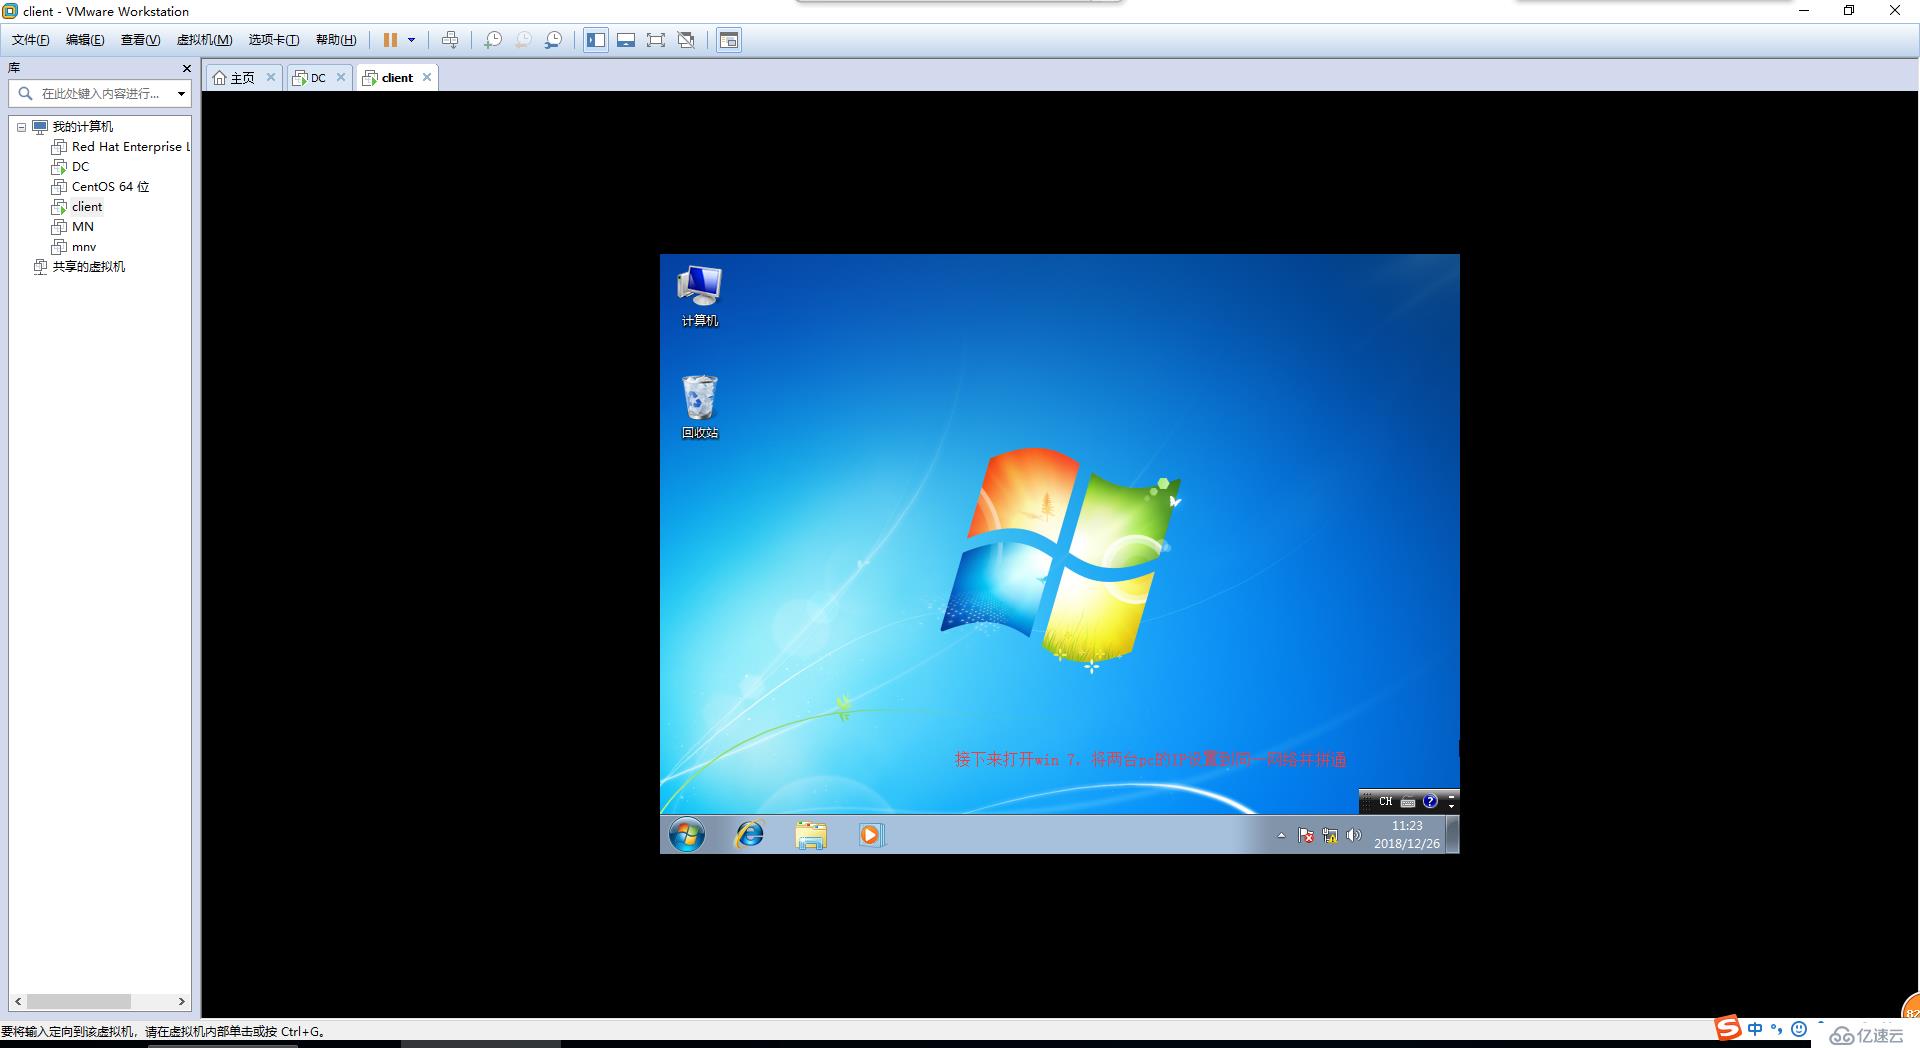This screenshot has width=1920, height=1048.
Task: Open the library search filter dropdown arrow
Action: [181, 94]
